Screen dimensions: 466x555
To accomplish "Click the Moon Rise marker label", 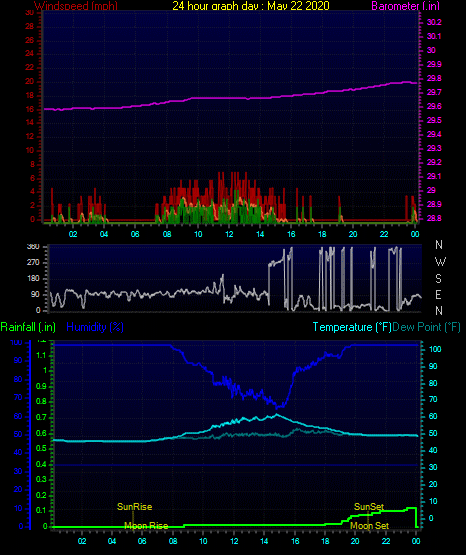I will (x=146, y=526).
